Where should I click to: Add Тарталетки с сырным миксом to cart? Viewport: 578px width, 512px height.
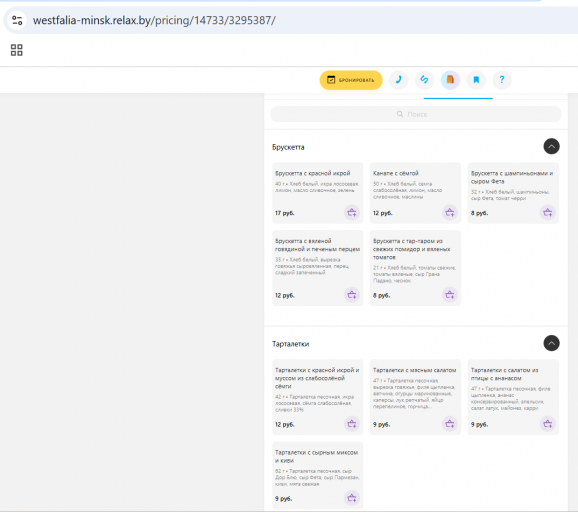(352, 498)
